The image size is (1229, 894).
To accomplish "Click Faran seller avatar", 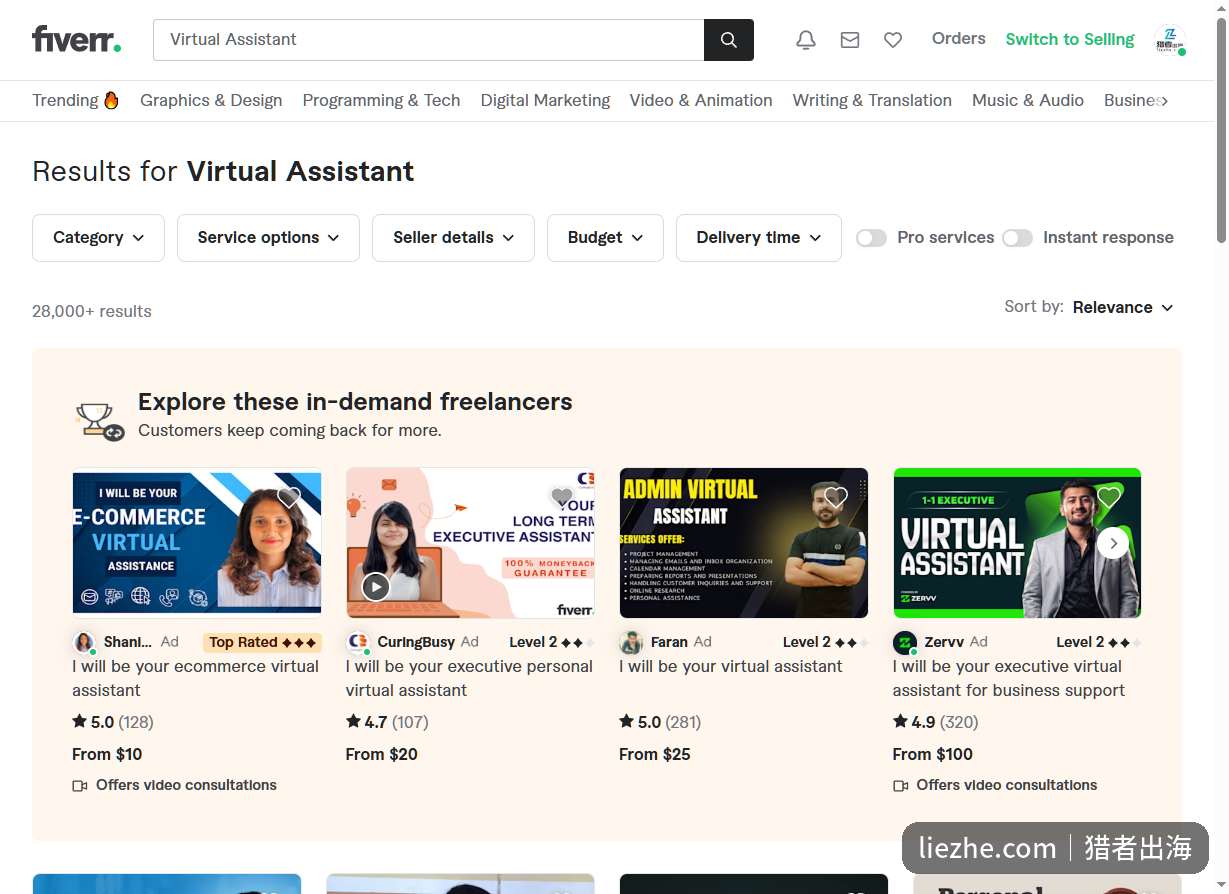I will (631, 642).
